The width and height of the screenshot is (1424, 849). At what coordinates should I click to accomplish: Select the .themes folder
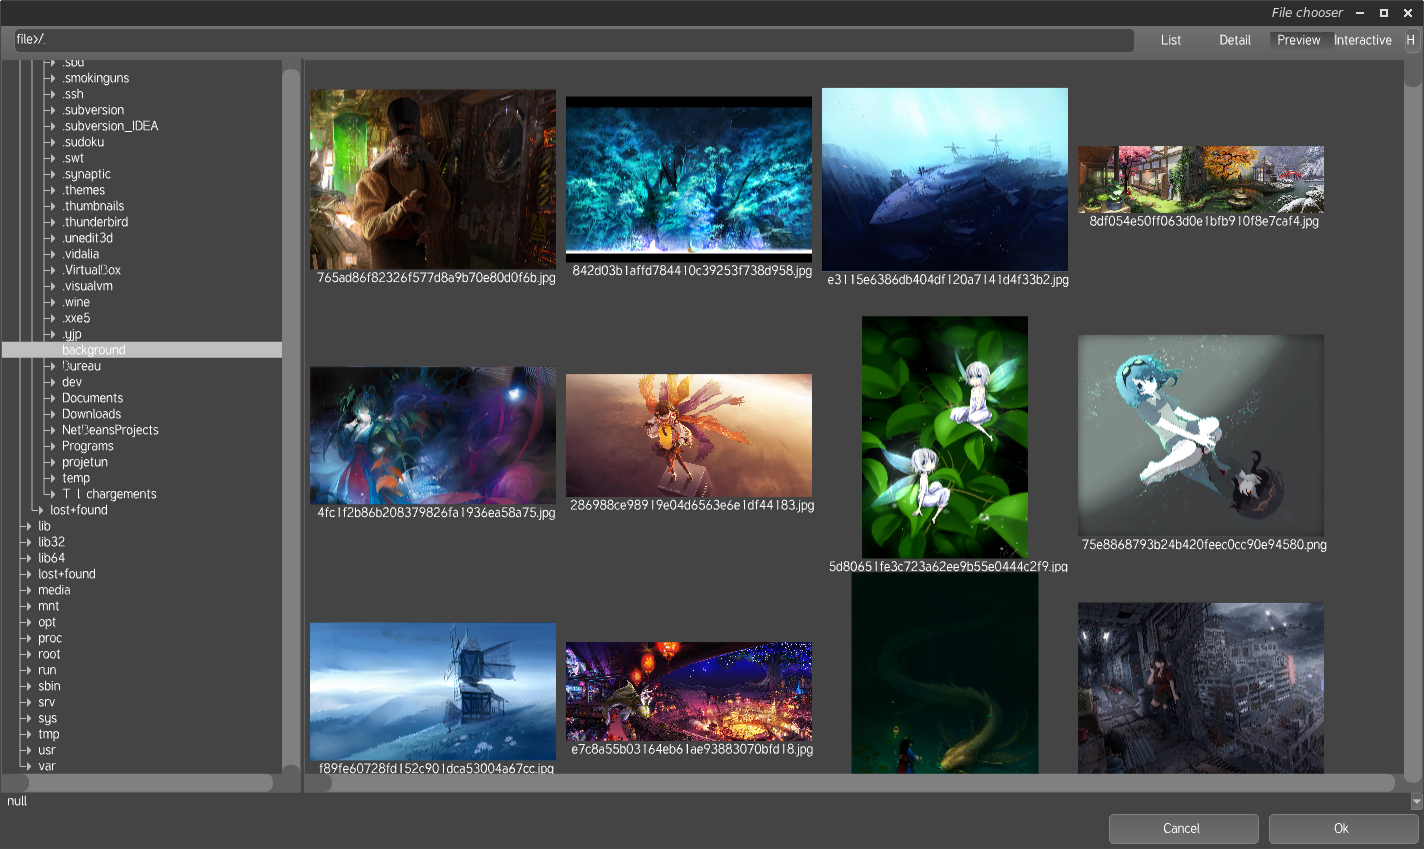(83, 190)
